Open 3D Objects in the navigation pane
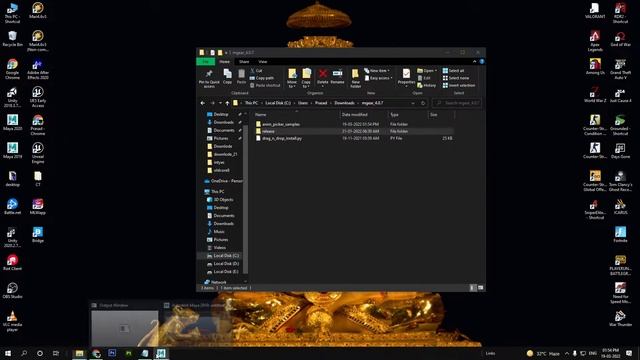This screenshot has height=360, width=640. pyautogui.click(x=223, y=200)
